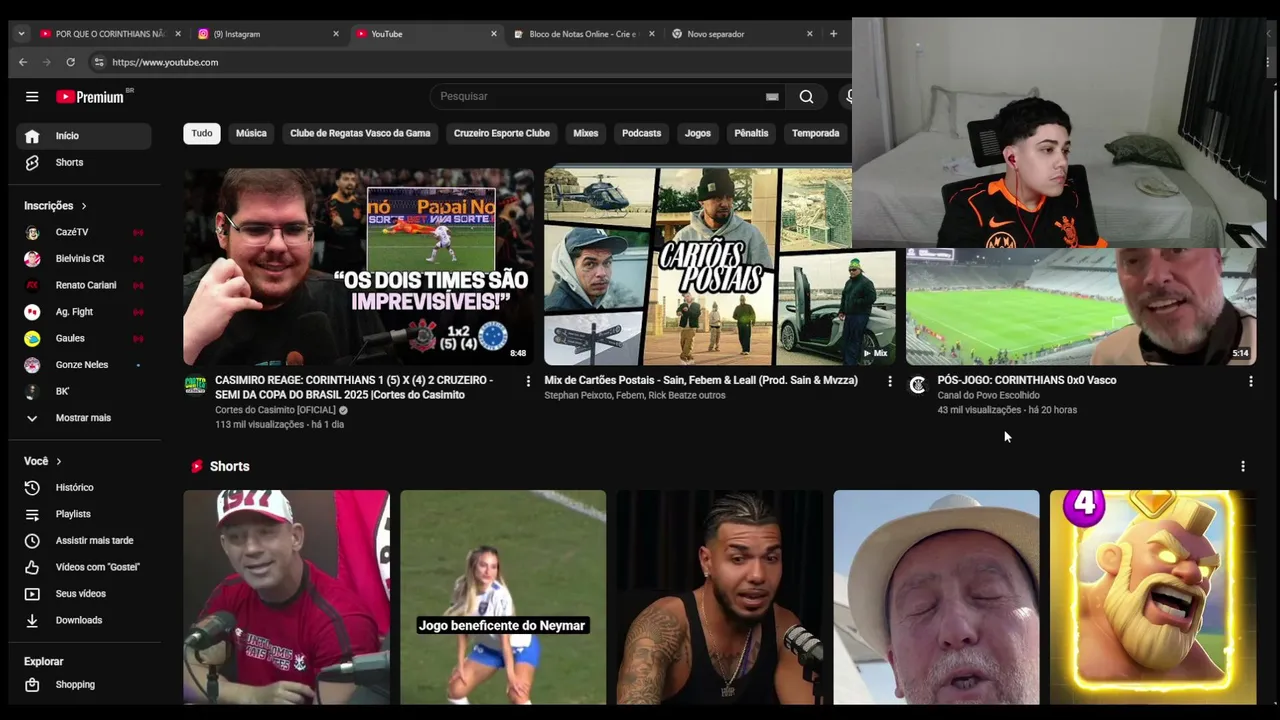Click the search magnifier button
Image resolution: width=1280 pixels, height=720 pixels.
[x=806, y=97]
